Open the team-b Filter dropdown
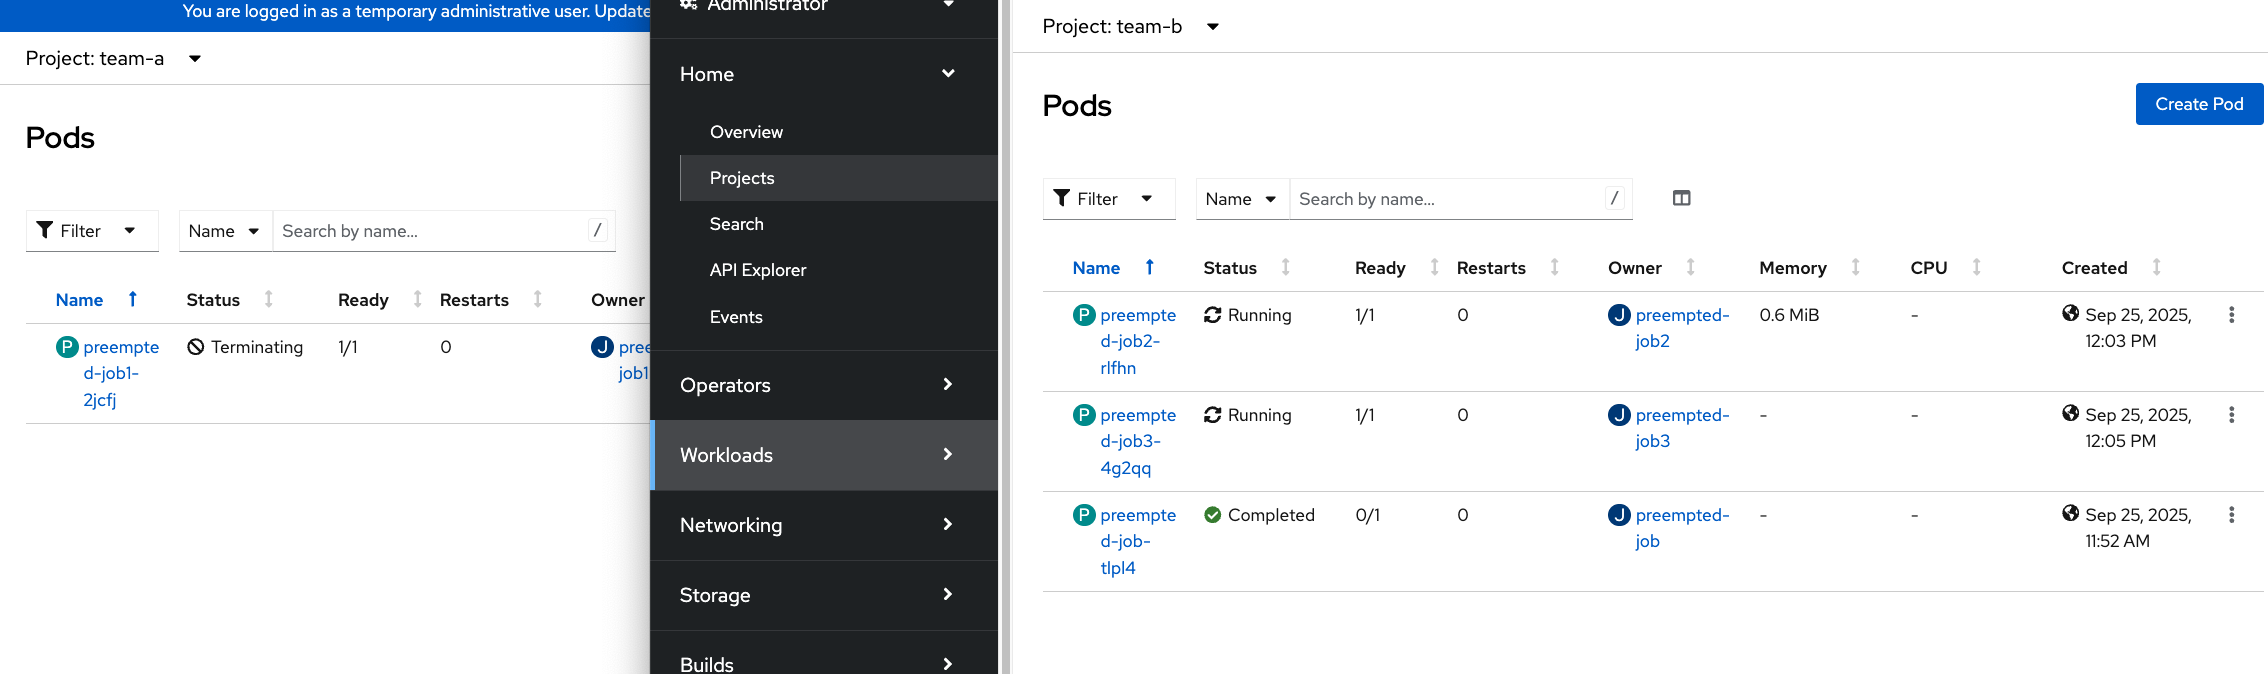Viewport: 2268px width, 674px height. pyautogui.click(x=1102, y=199)
